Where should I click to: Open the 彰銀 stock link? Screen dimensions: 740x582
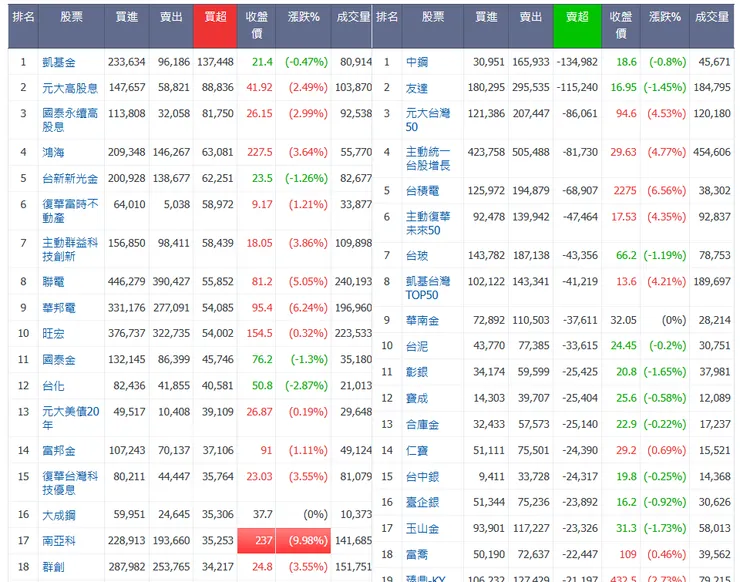pyautogui.click(x=417, y=372)
